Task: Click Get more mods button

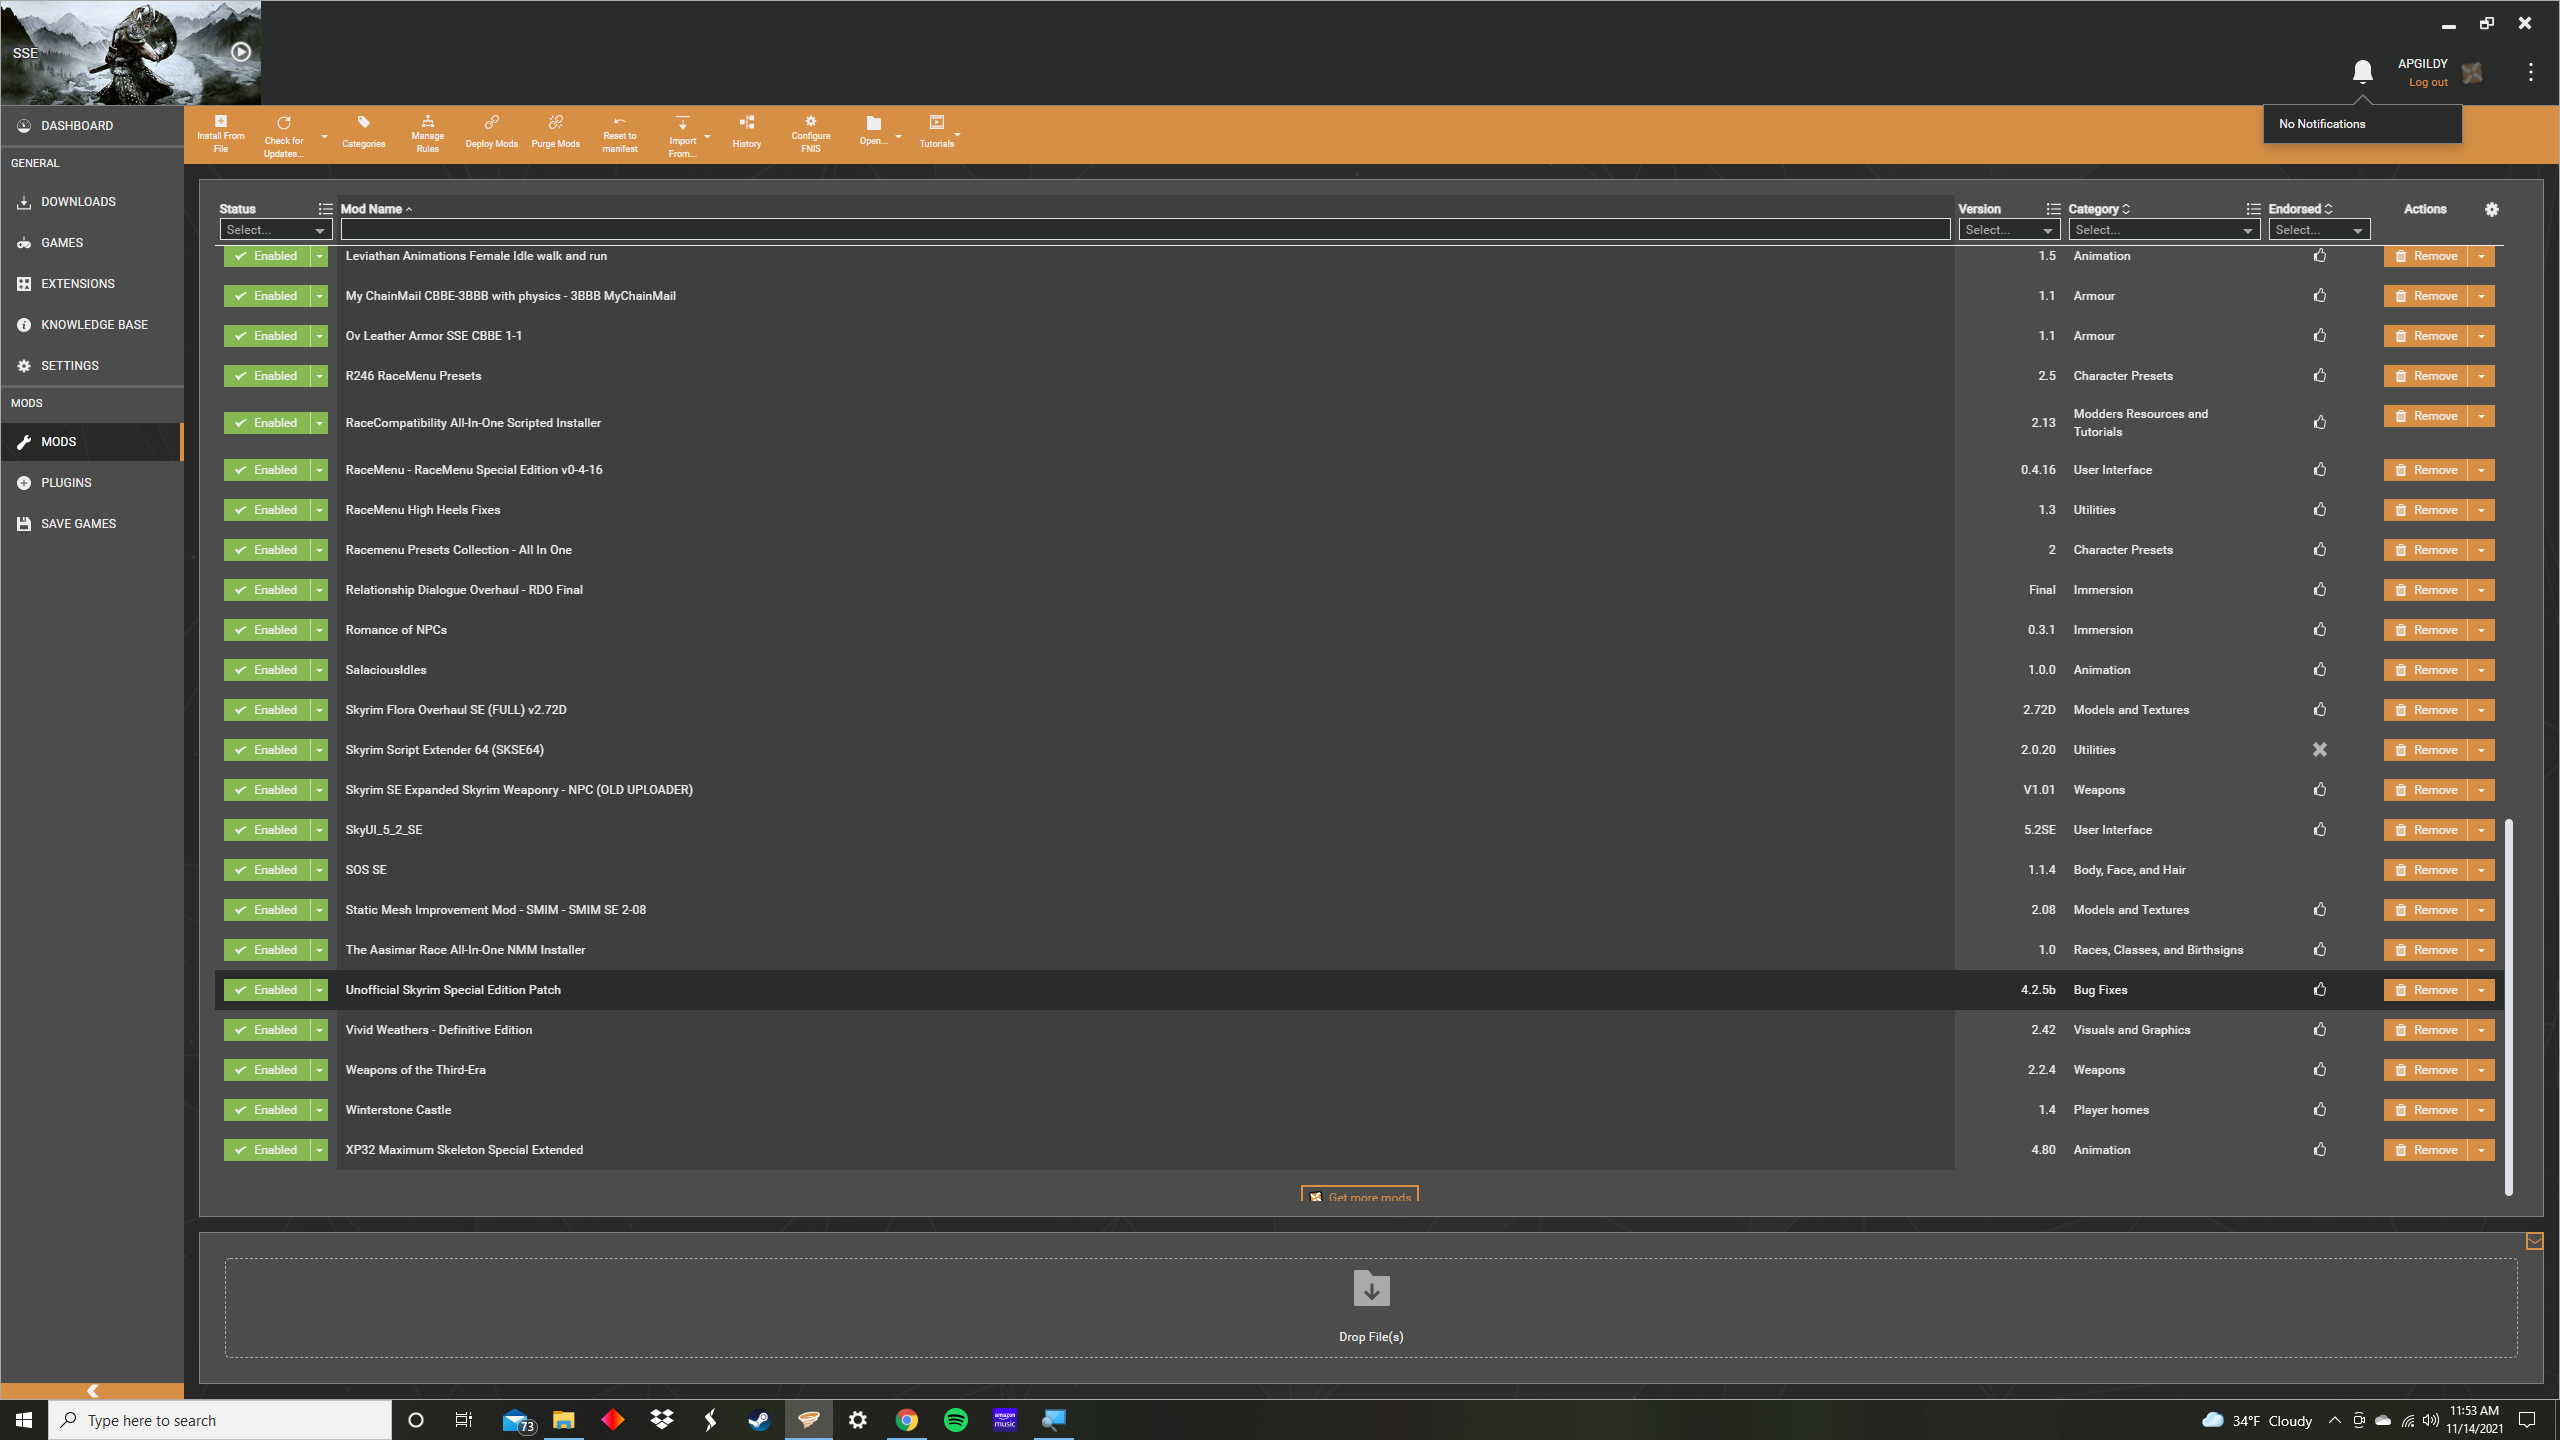Action: point(1359,1196)
